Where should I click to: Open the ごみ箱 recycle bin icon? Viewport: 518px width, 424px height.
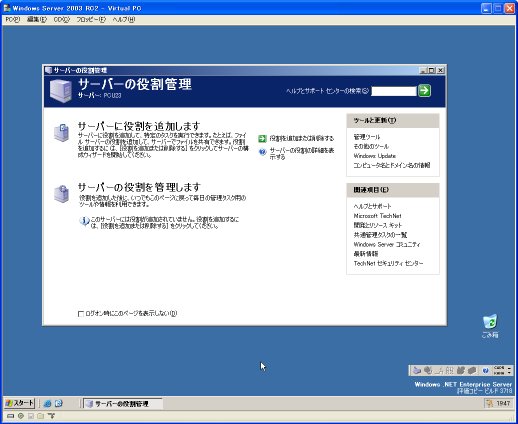[x=490, y=326]
